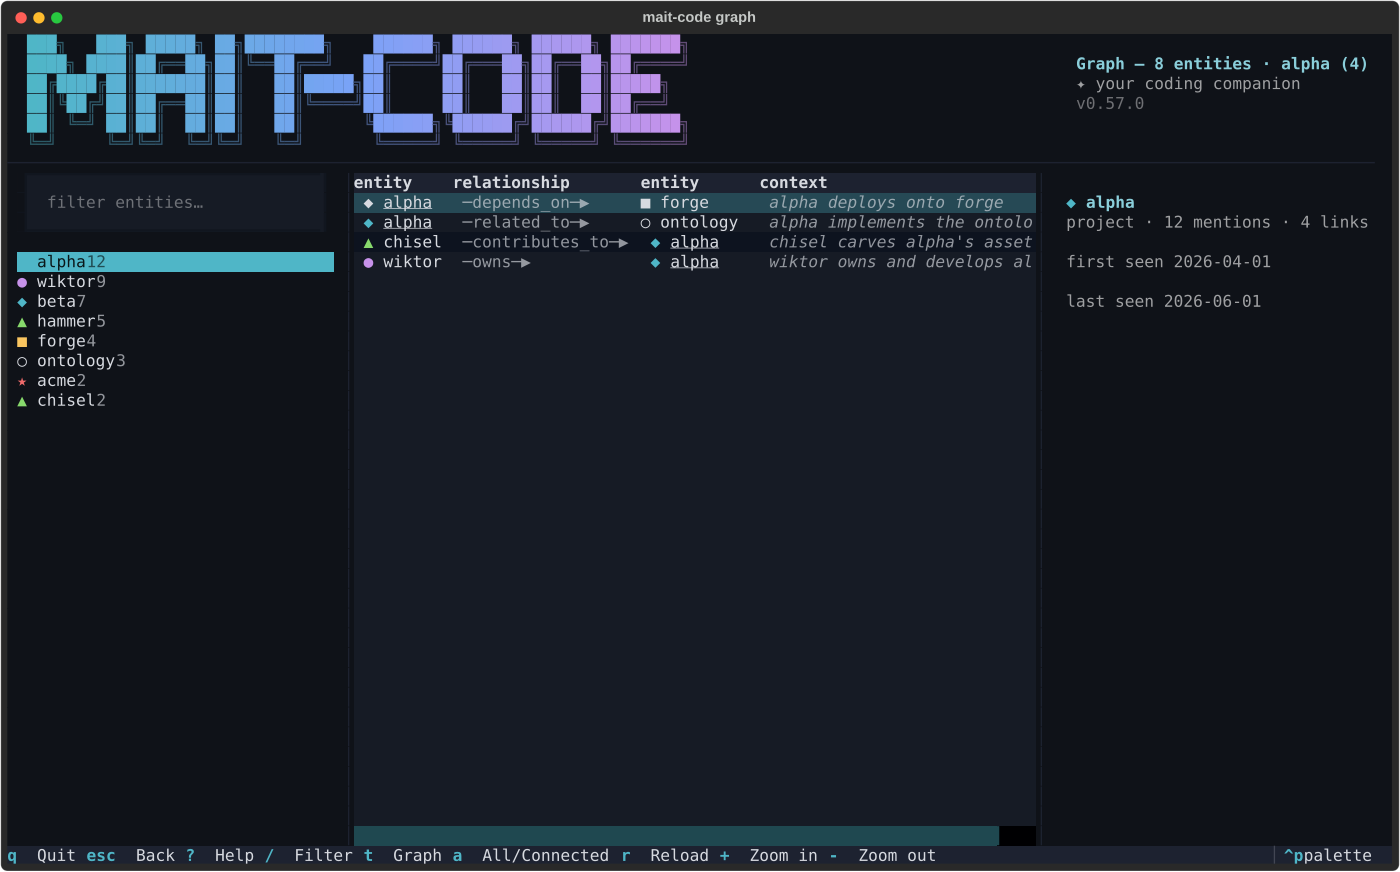The image size is (1400, 872).
Task: Click the orange square icon beside forge in sidebar
Action: 22,342
